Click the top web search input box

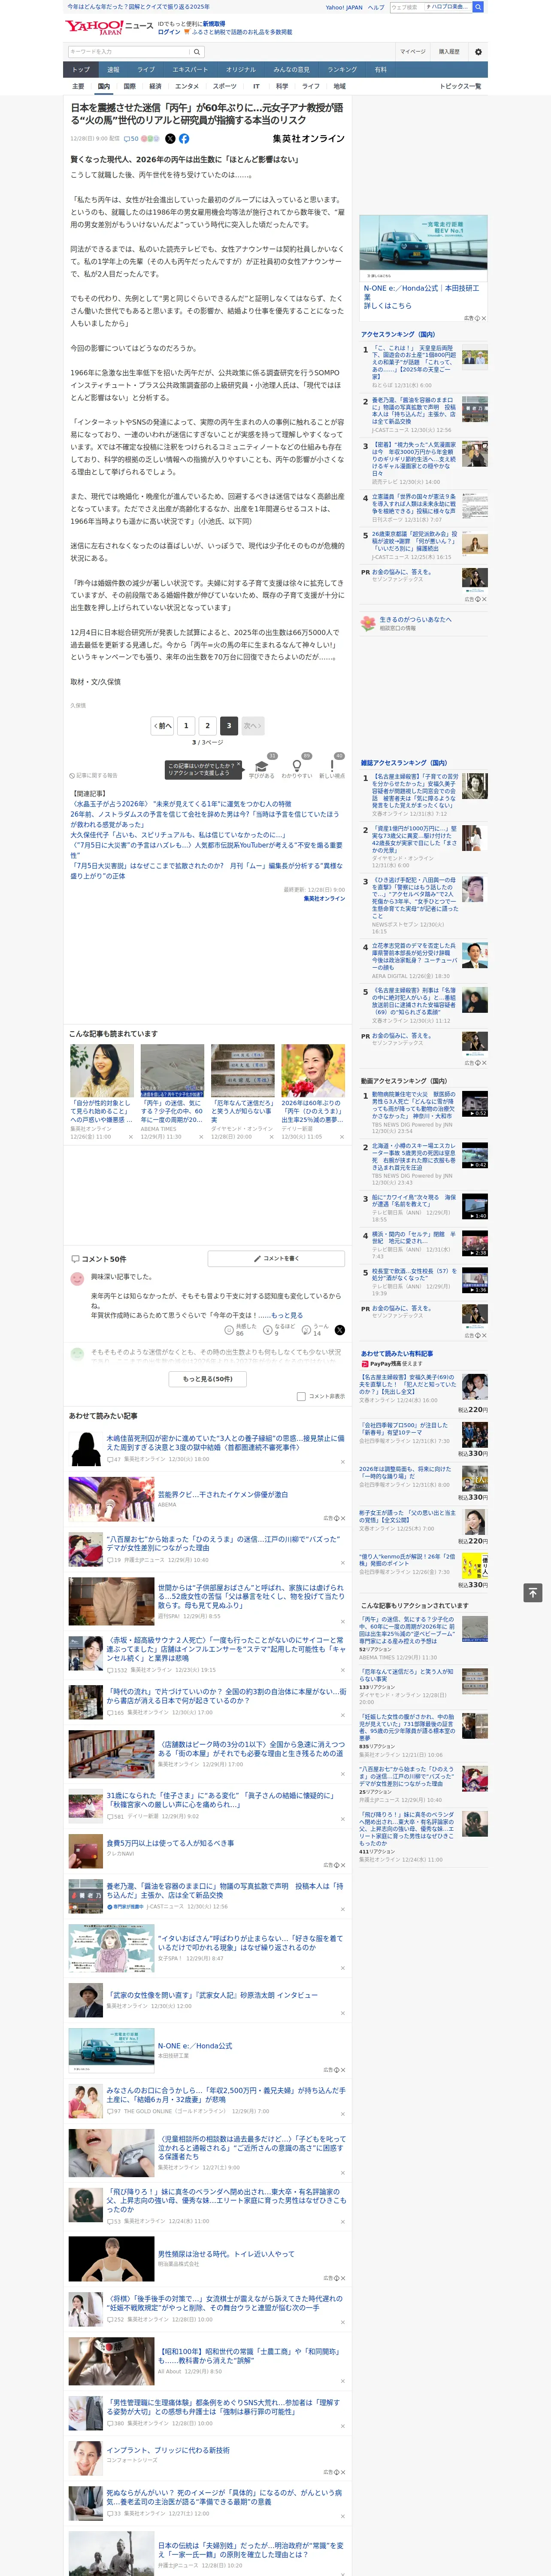406,7
